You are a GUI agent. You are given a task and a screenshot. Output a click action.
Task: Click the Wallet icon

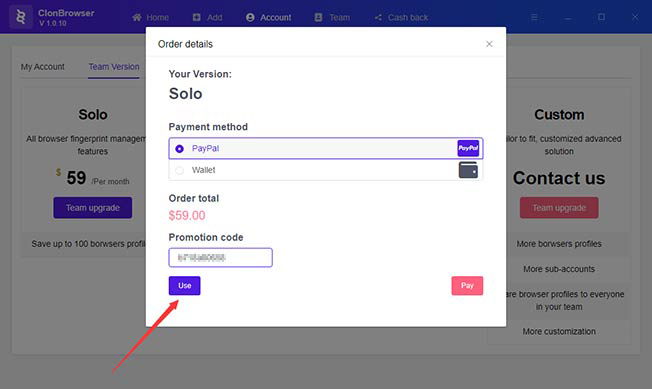(x=468, y=170)
